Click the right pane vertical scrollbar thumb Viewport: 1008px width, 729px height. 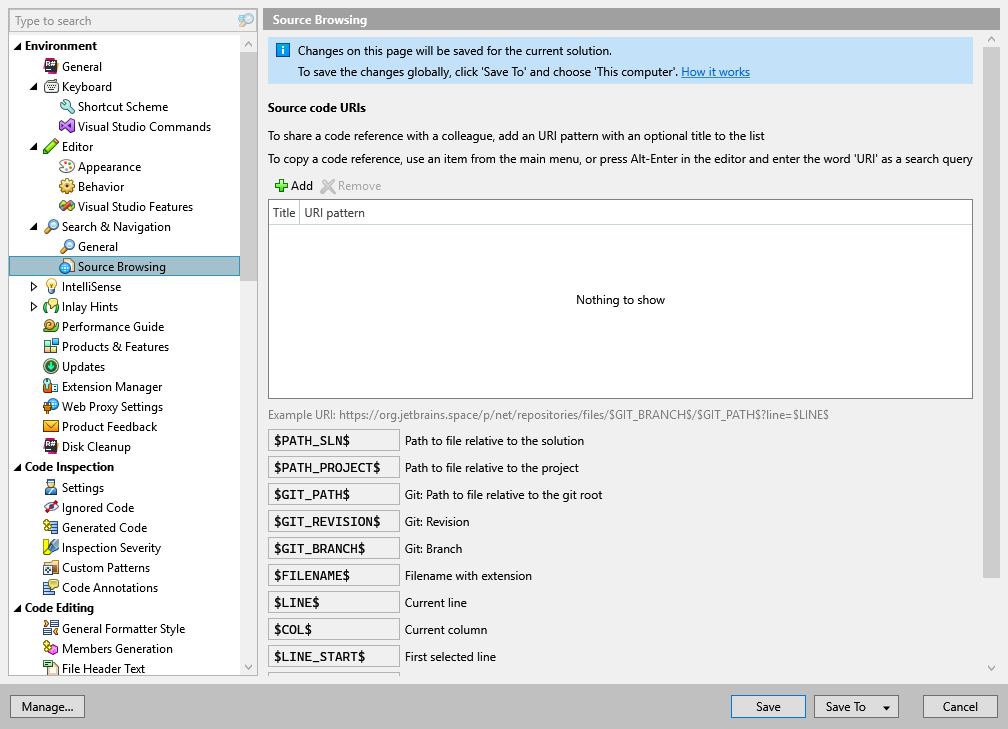click(991, 312)
